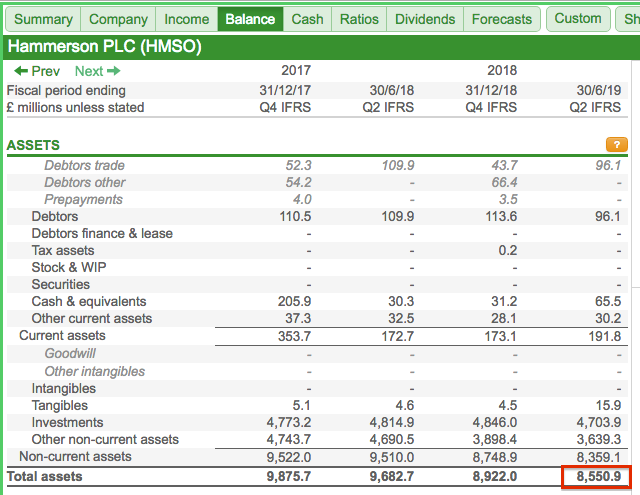
Task: Click the '£ millions unless stated' label
Action: click(x=76, y=107)
